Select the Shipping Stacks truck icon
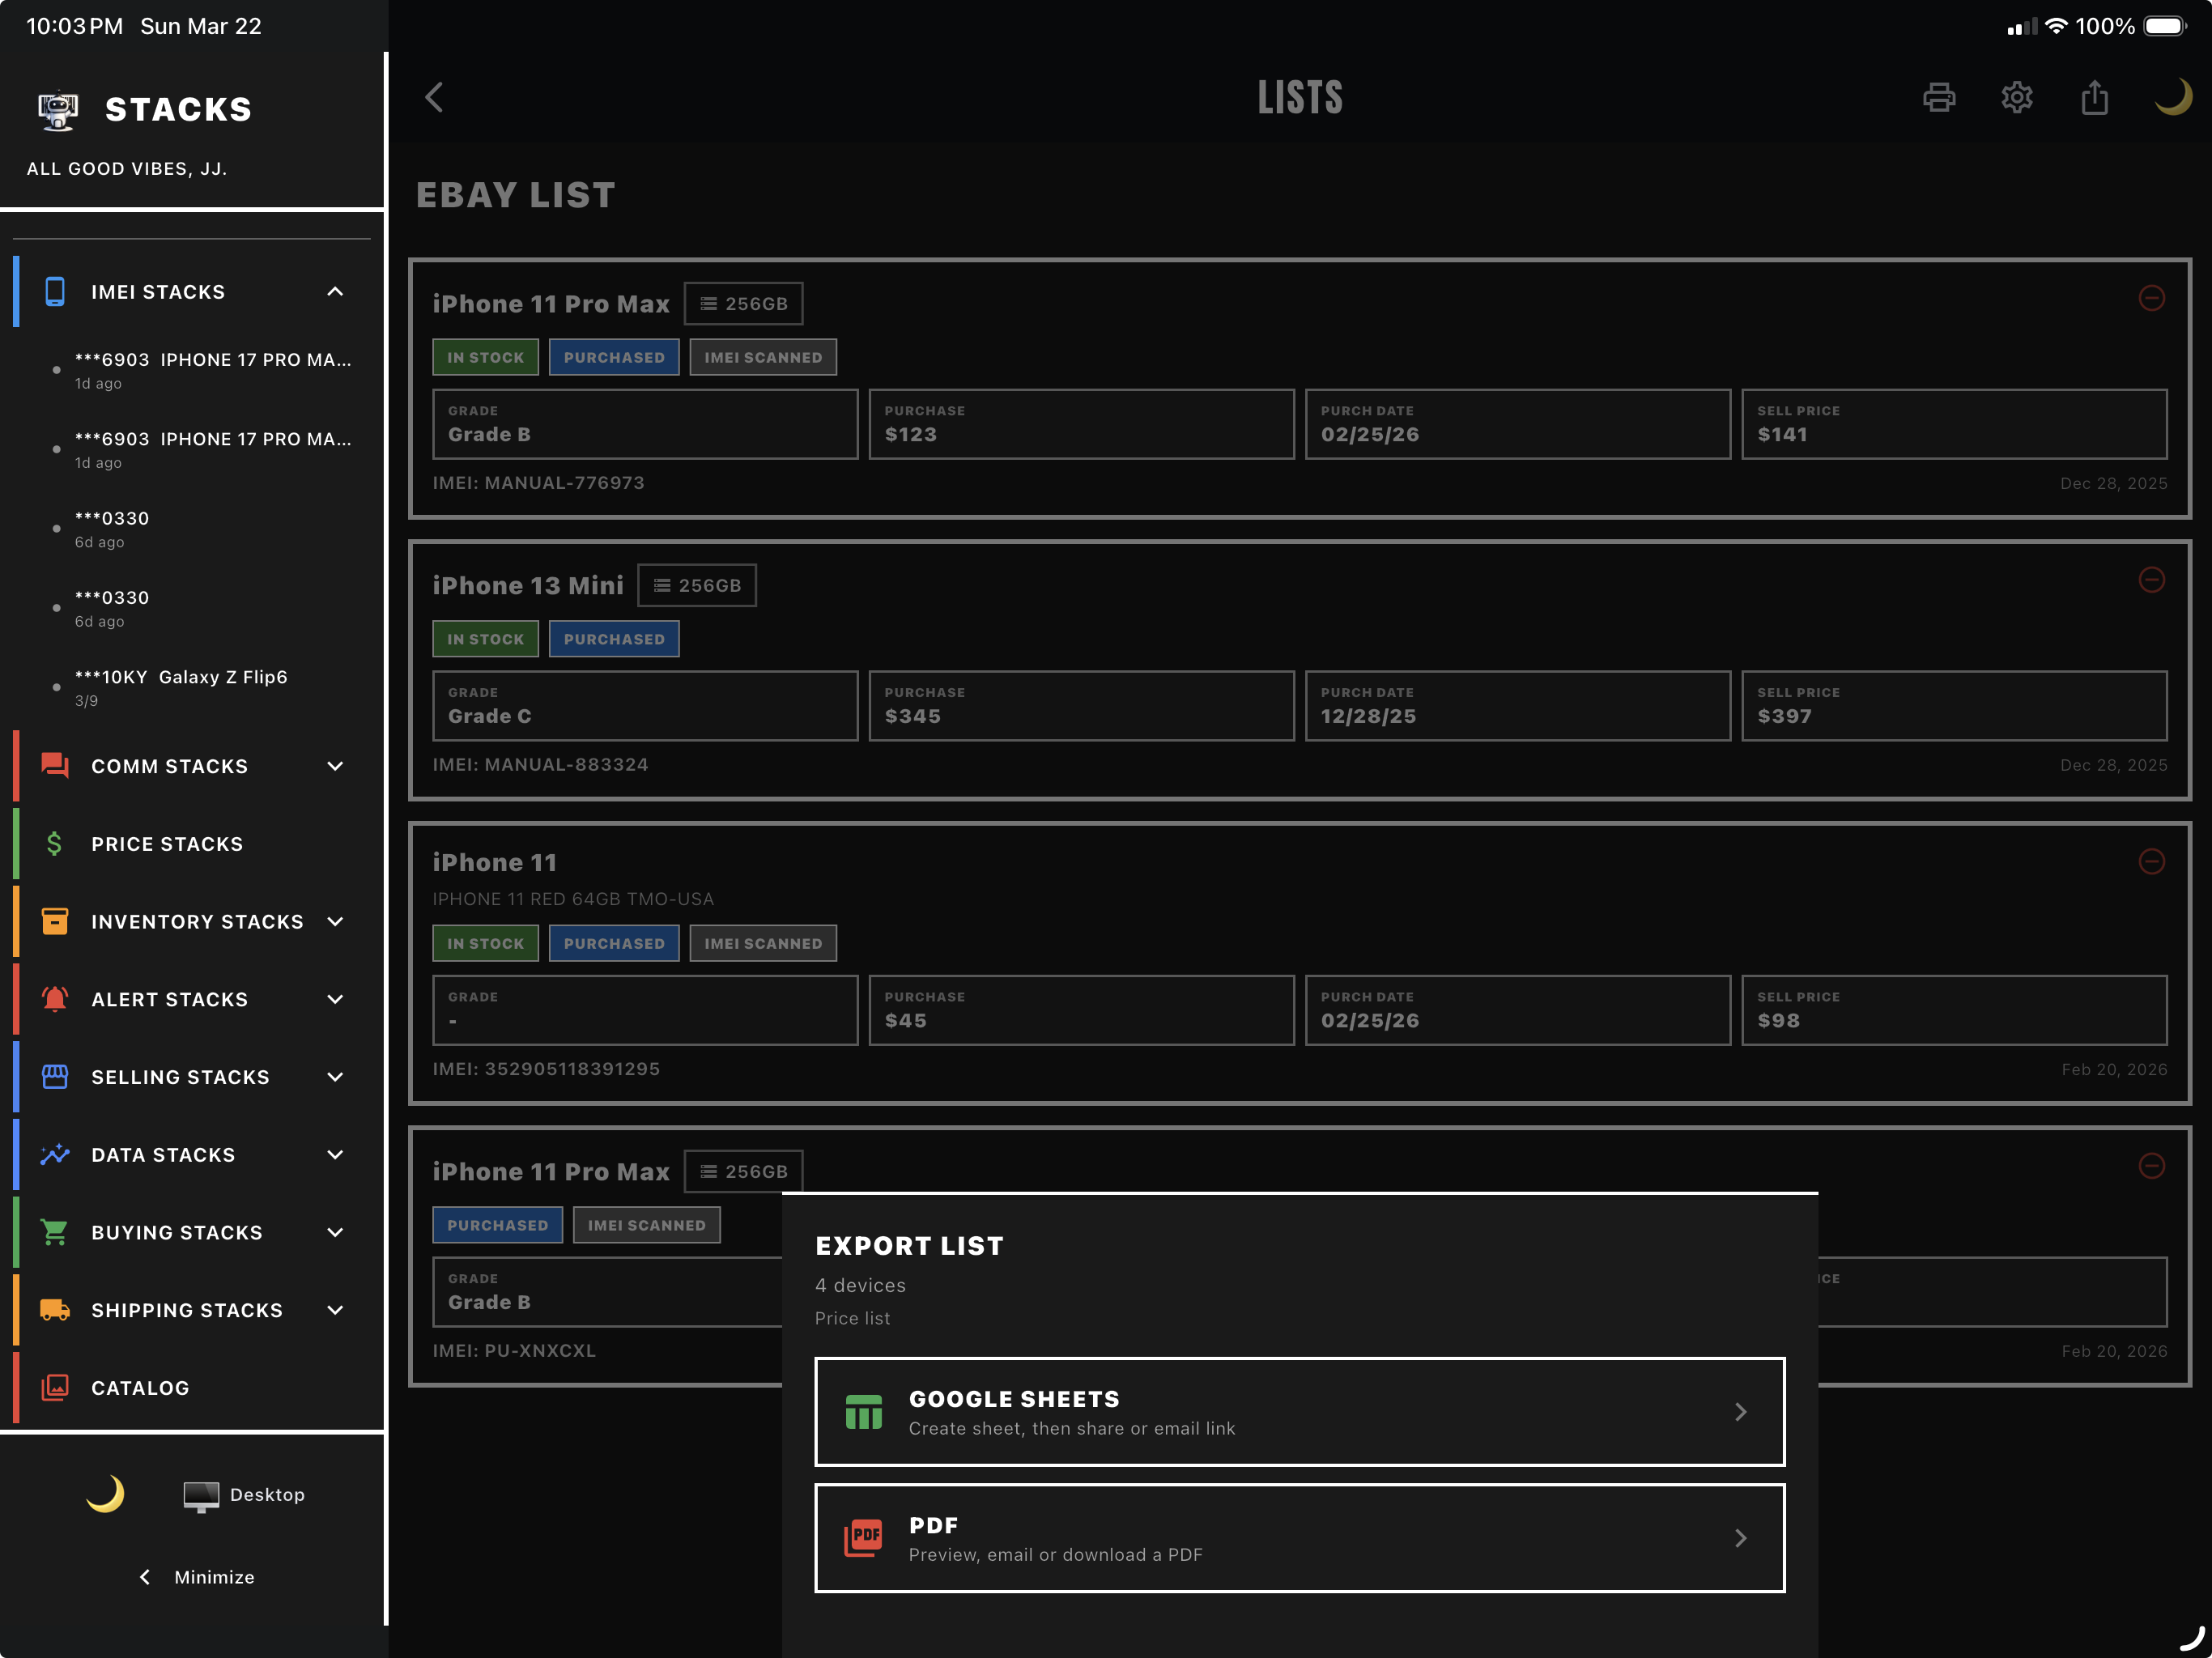The image size is (2212, 1658). [54, 1309]
